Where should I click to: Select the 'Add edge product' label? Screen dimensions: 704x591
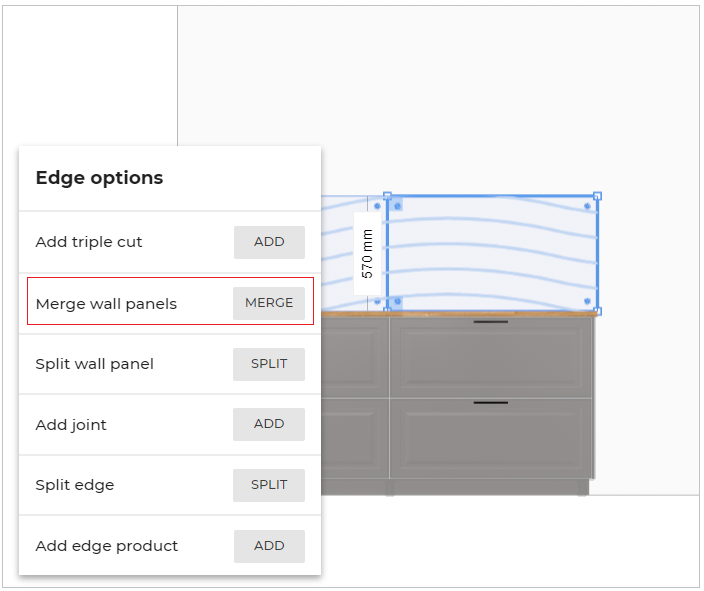tap(107, 546)
